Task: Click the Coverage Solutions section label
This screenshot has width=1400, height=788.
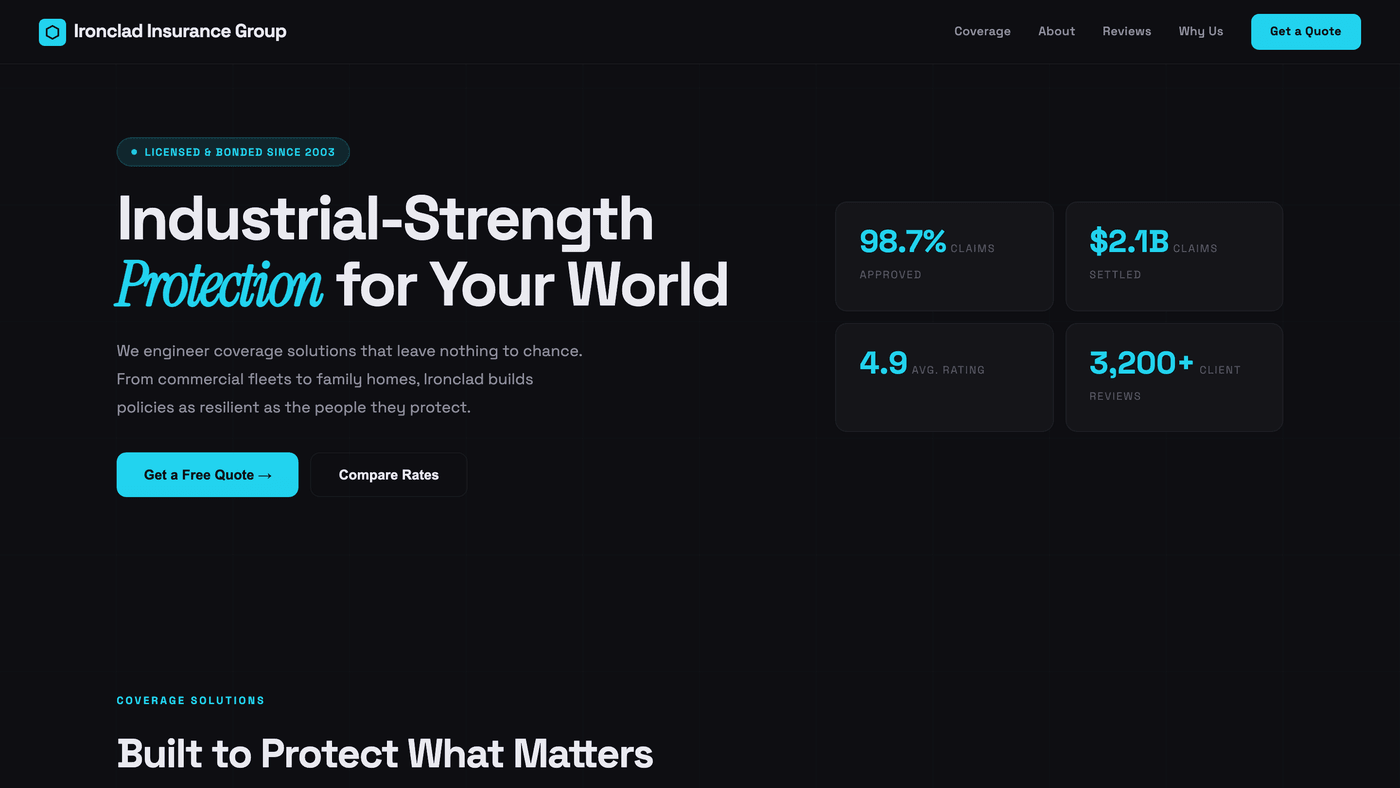Action: tap(191, 701)
